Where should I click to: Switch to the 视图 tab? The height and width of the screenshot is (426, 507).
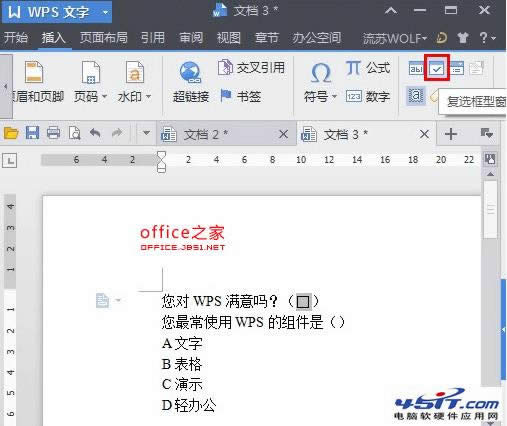point(229,38)
